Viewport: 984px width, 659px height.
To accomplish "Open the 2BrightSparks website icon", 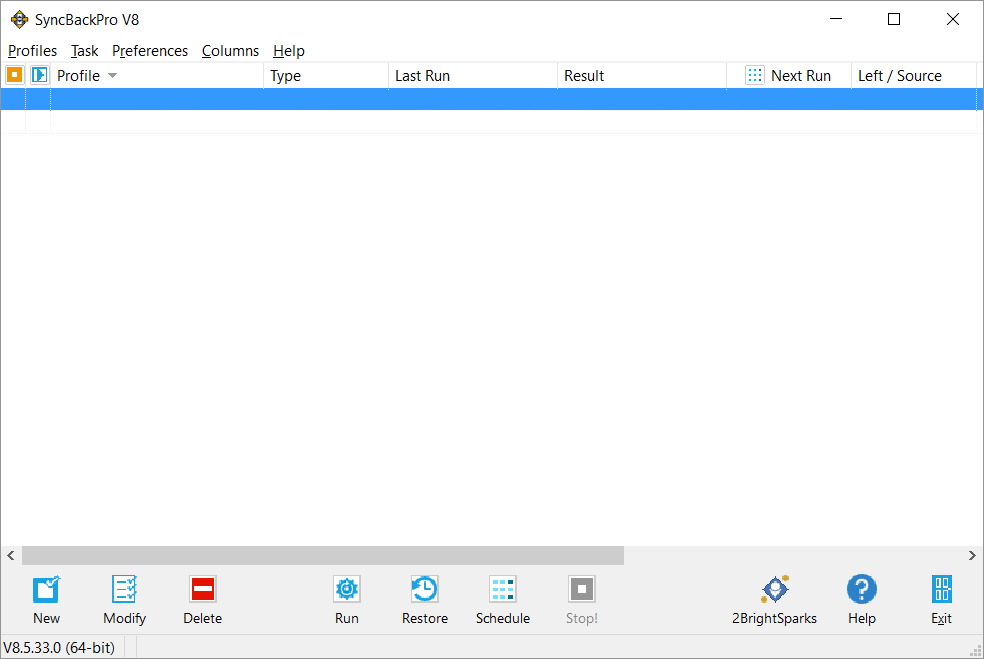I will point(775,589).
